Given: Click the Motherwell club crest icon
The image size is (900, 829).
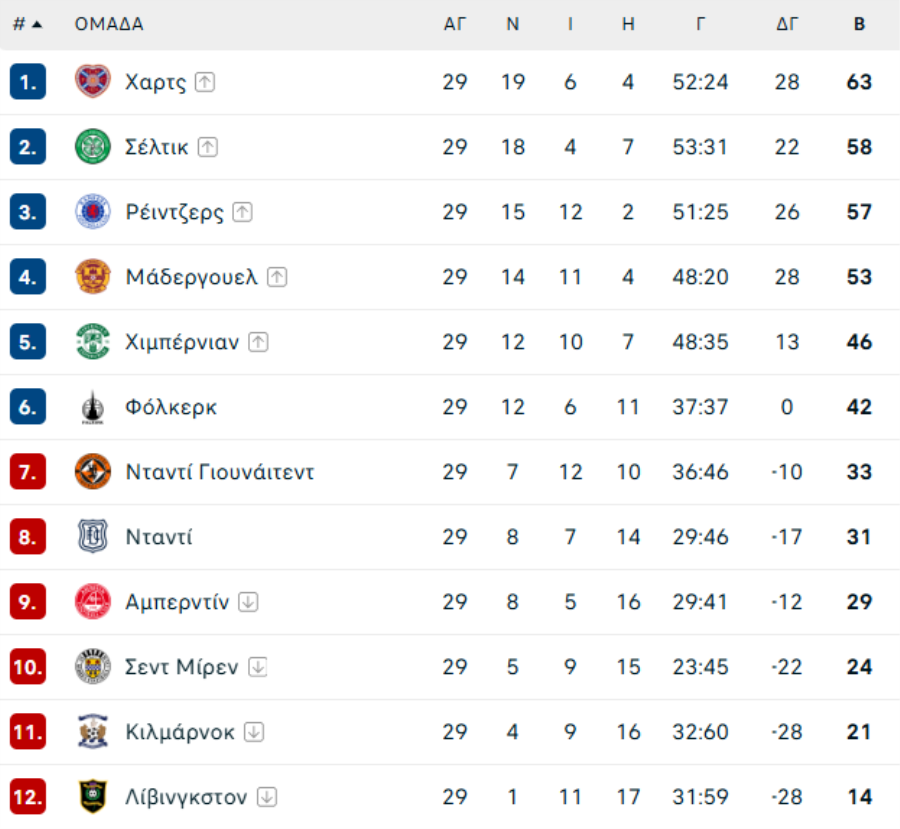Looking at the screenshot, I should [93, 277].
